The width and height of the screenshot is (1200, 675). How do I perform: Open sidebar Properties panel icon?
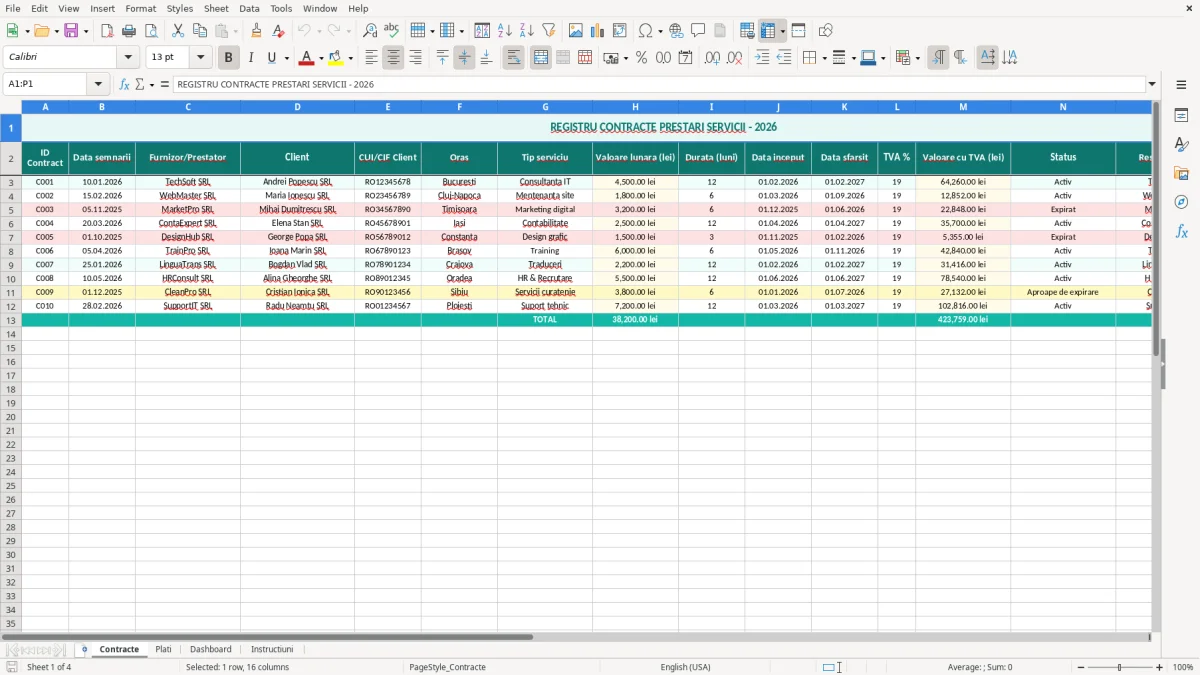coord(1181,116)
